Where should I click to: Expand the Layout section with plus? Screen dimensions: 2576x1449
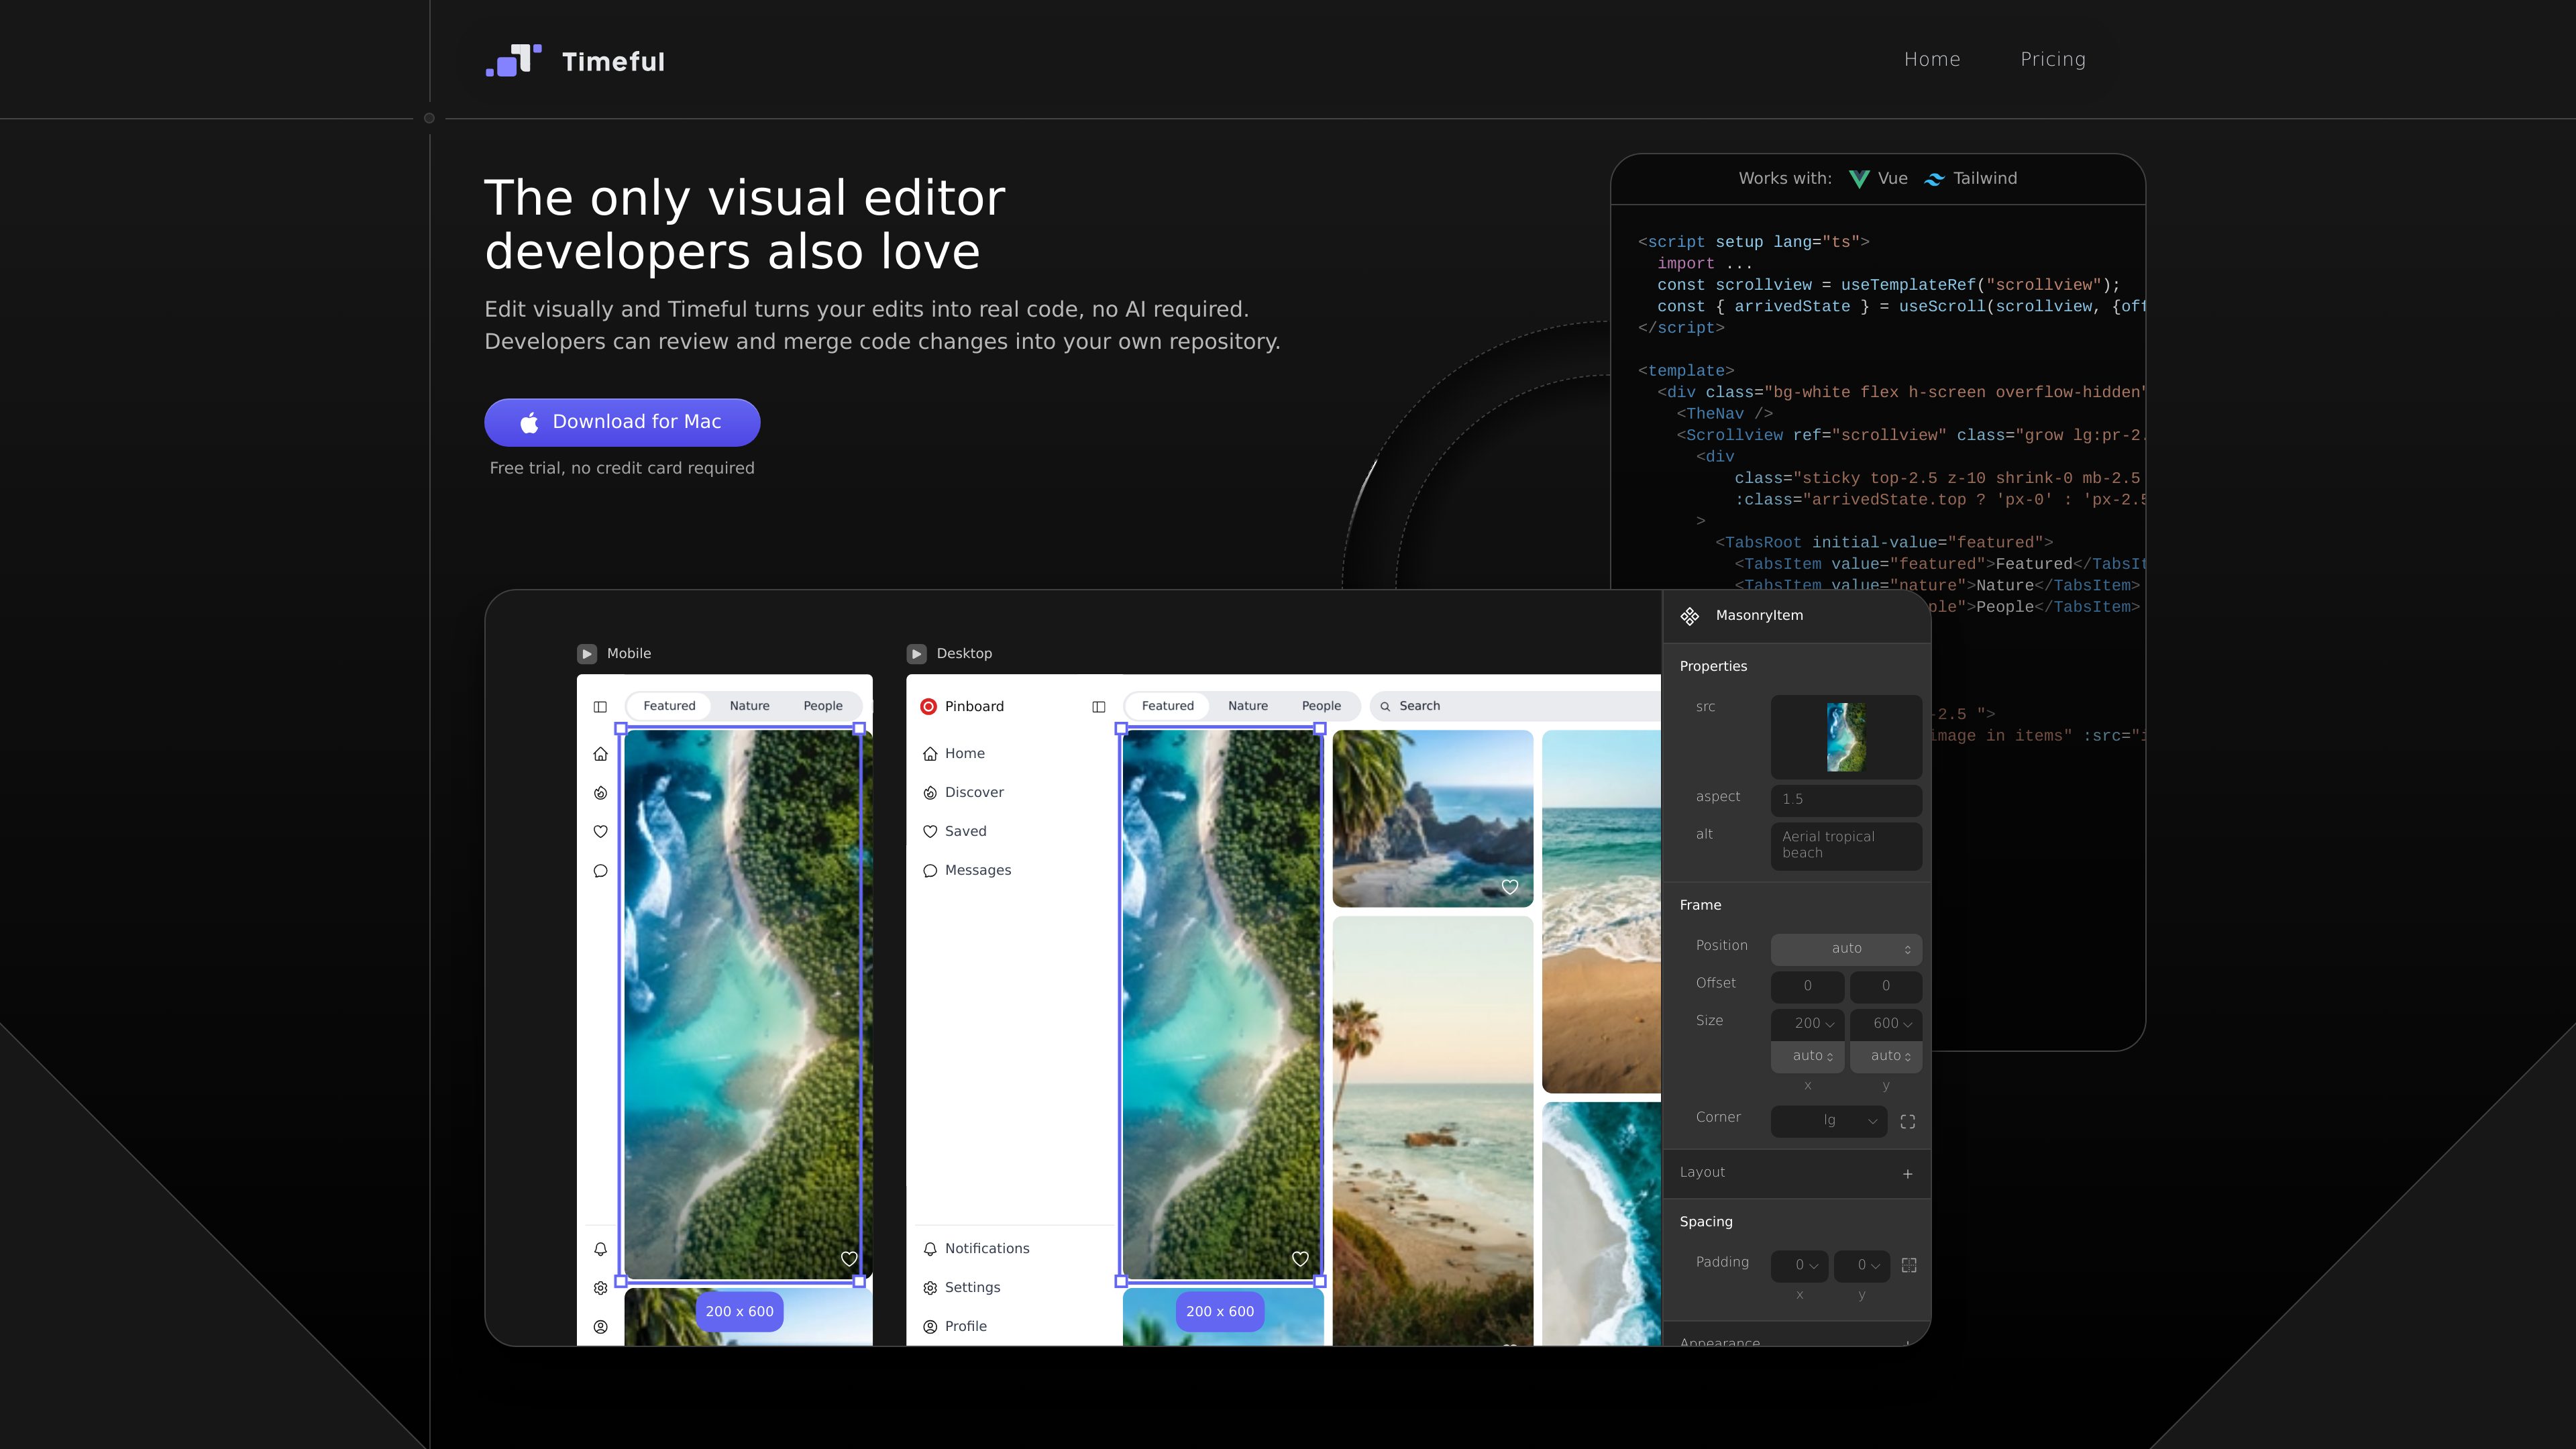(1908, 1174)
